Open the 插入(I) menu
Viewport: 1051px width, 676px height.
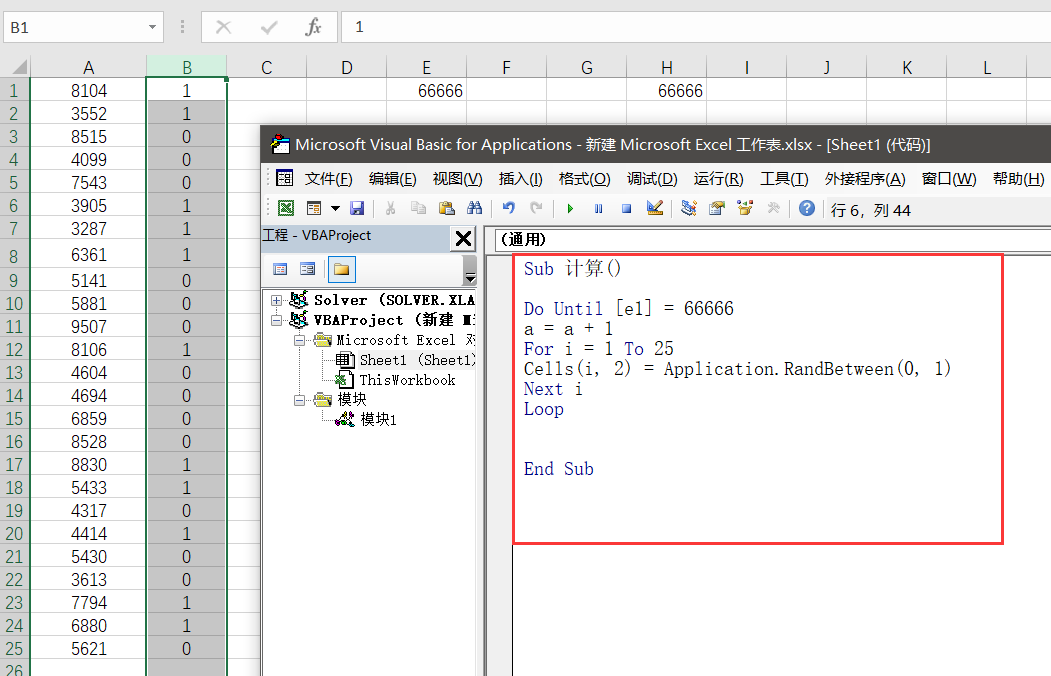click(x=520, y=179)
